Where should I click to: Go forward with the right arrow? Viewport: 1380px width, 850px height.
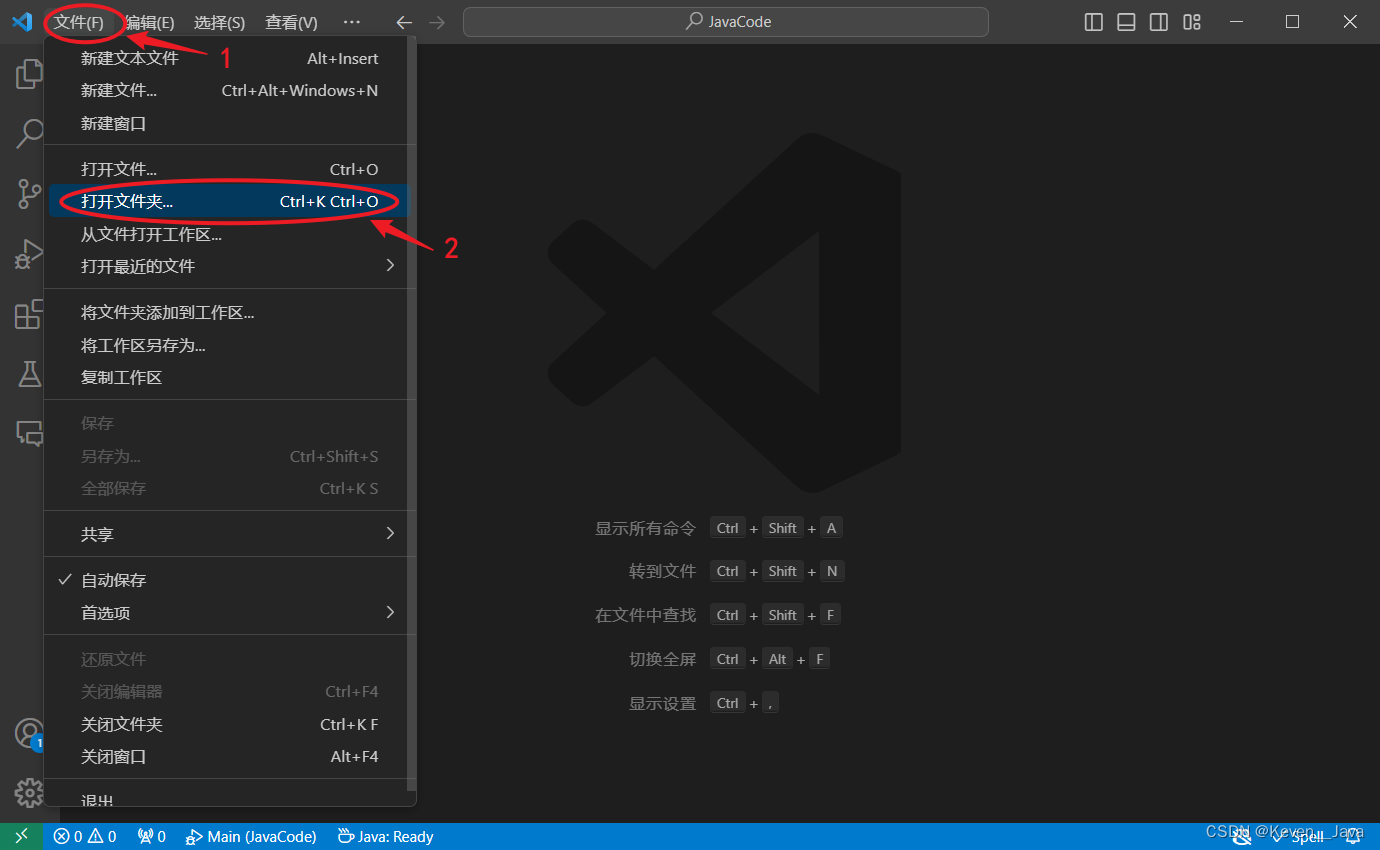pyautogui.click(x=436, y=22)
